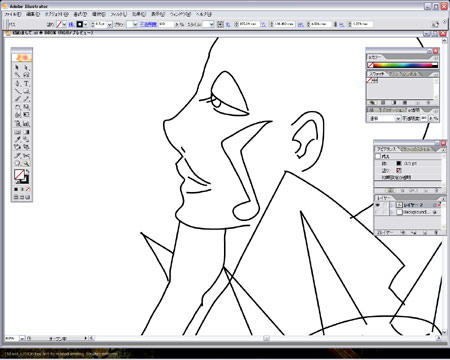Select the Selection arrow tool

[x=18, y=67]
